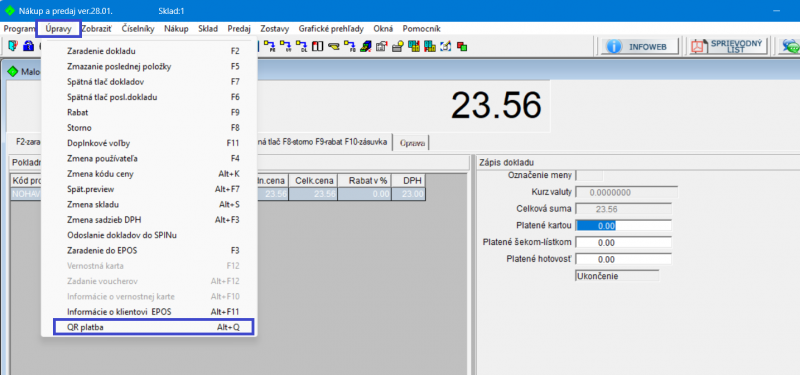This screenshot has height=375, width=800.
Task: Click the cash register with yellow circle icon
Action: tap(397, 46)
